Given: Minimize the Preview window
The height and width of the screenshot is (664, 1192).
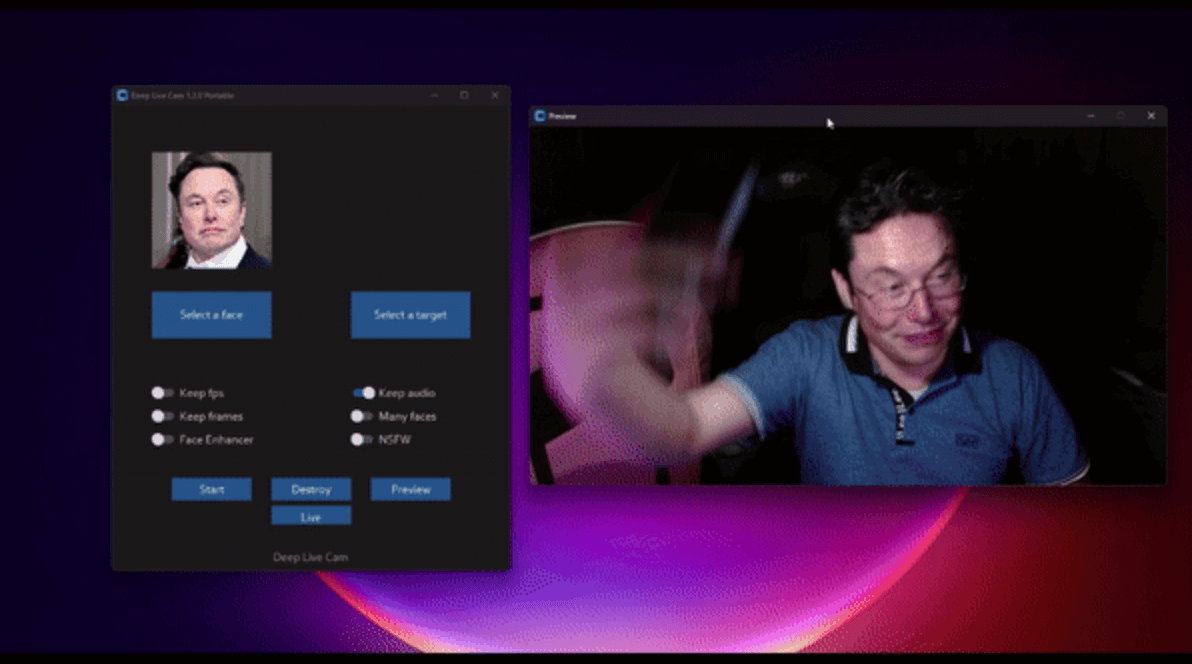Looking at the screenshot, I should pyautogui.click(x=1091, y=116).
